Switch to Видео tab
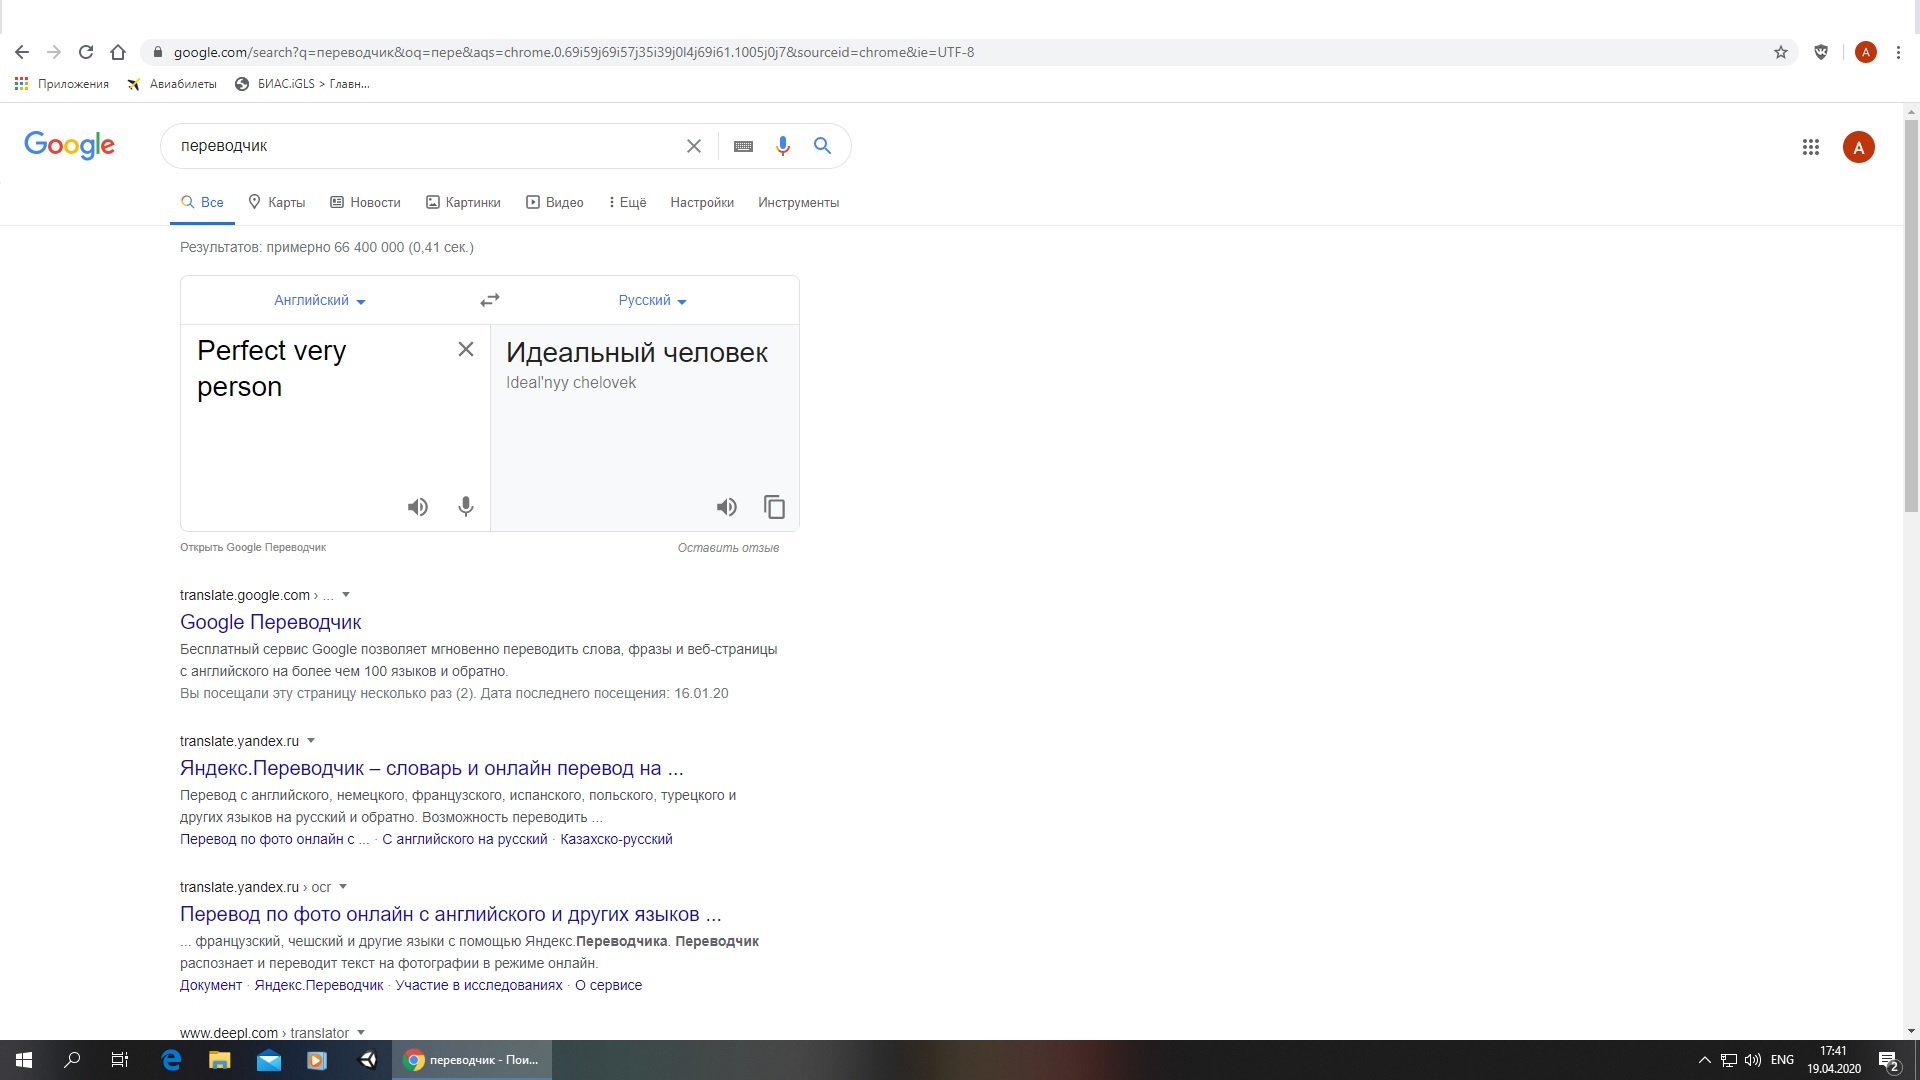 555,202
